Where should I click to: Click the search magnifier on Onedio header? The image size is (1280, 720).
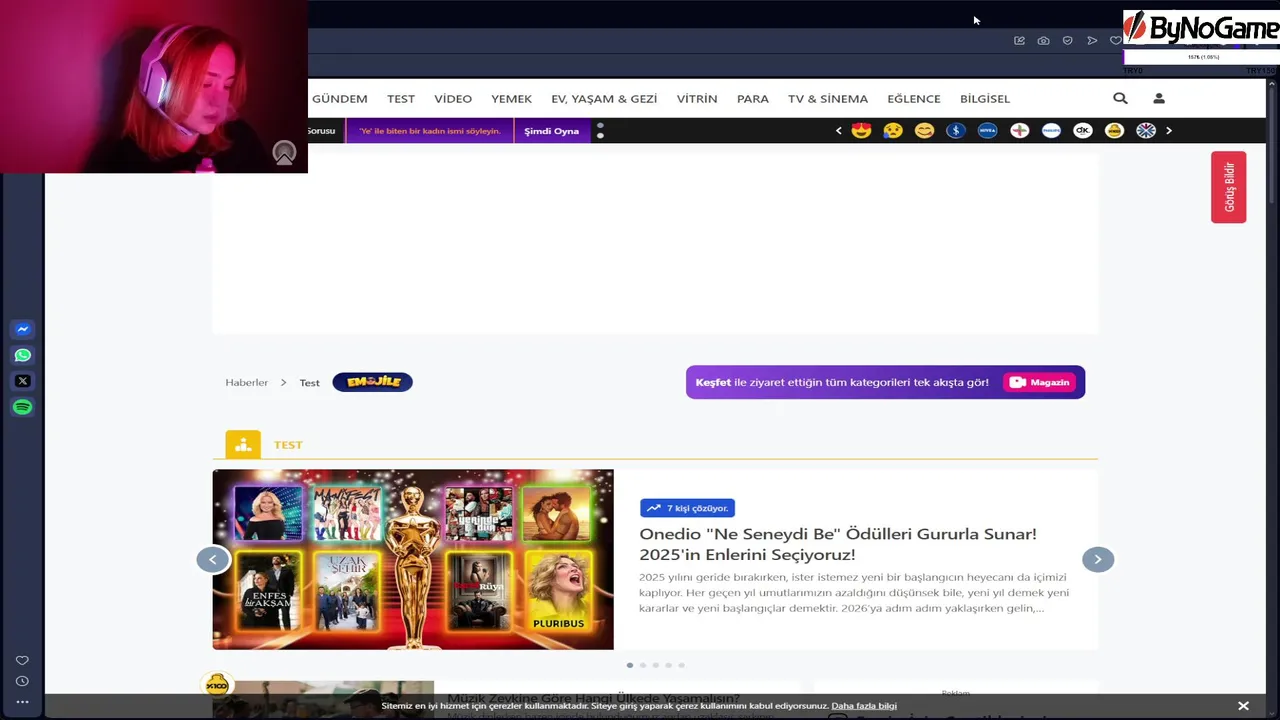coord(1120,98)
